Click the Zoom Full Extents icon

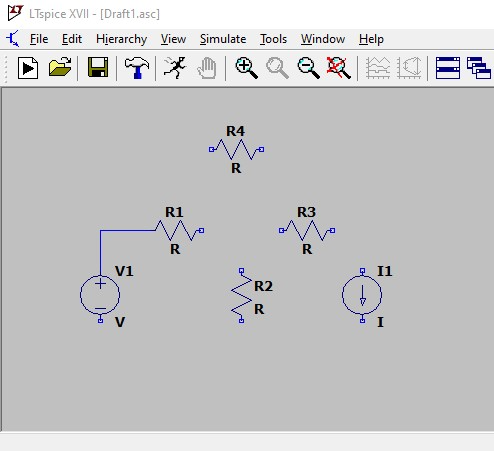click(339, 68)
